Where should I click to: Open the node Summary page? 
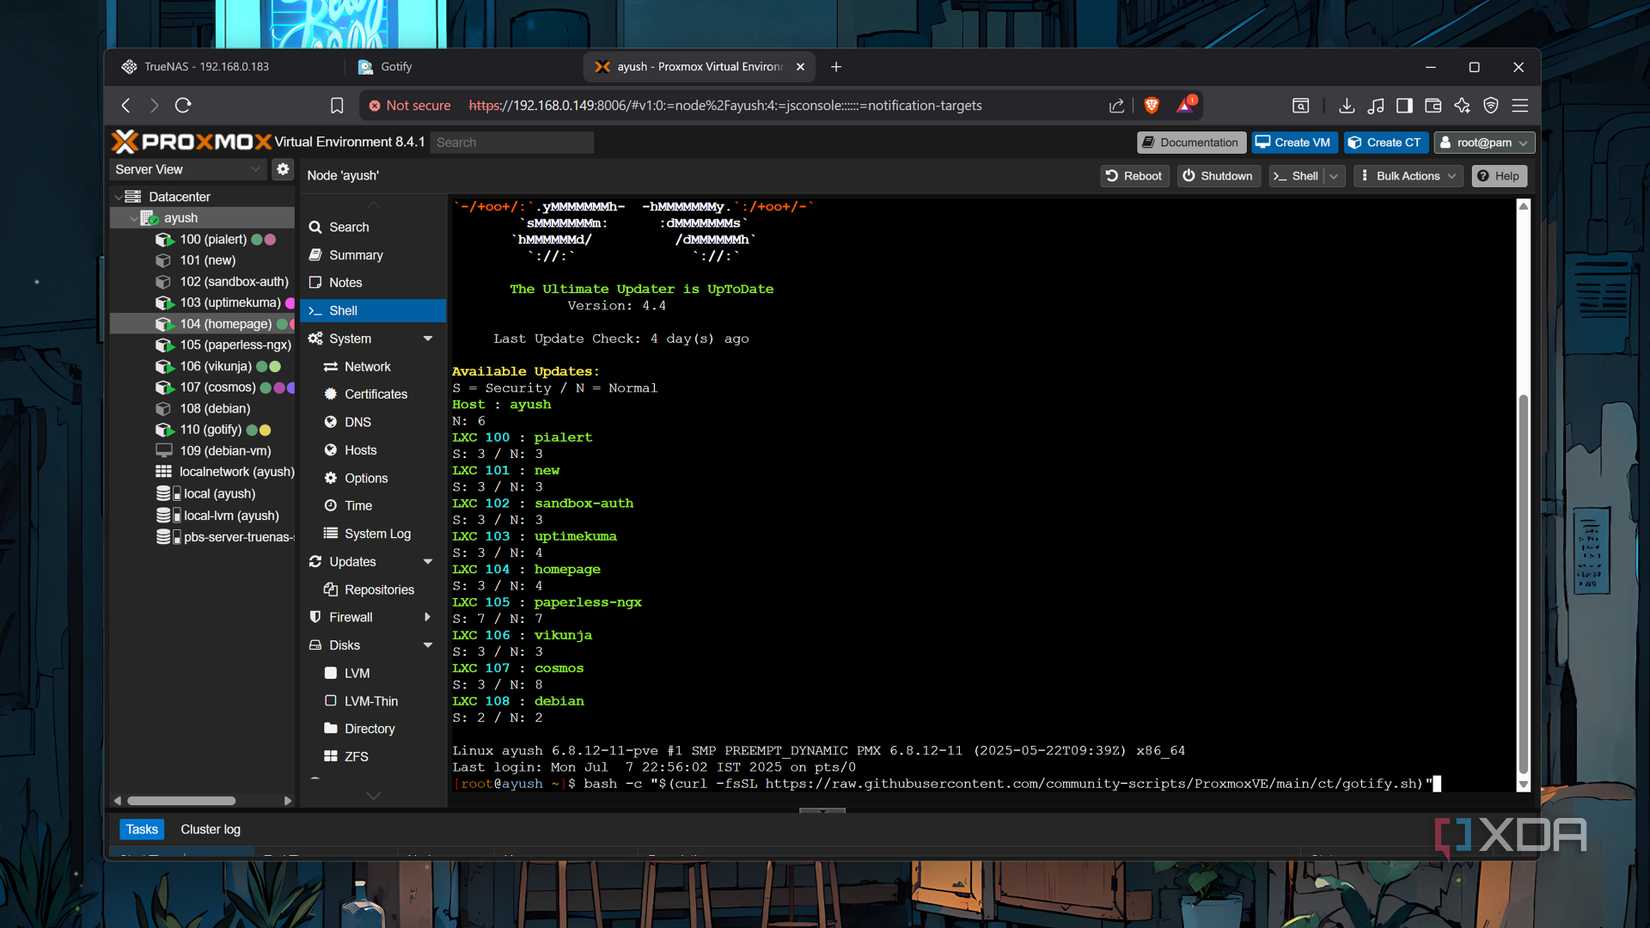[356, 255]
